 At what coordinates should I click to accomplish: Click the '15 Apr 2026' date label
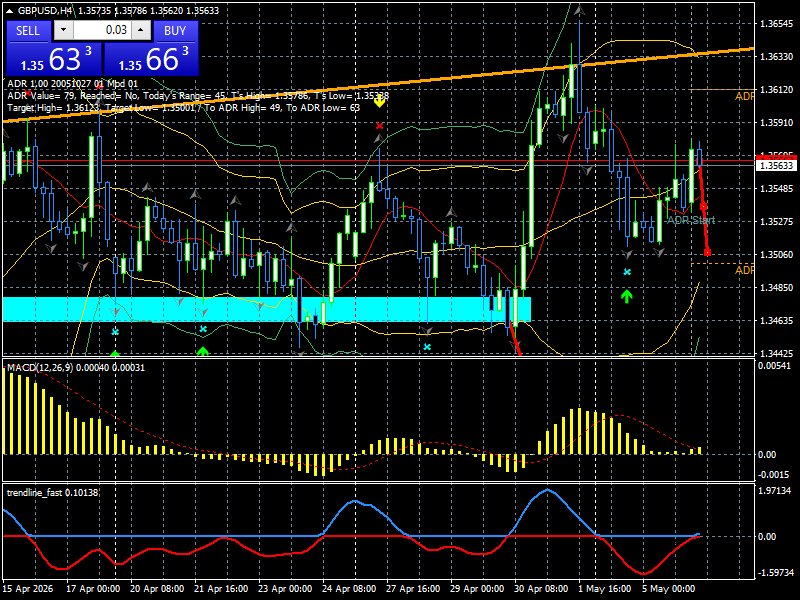pos(28,588)
